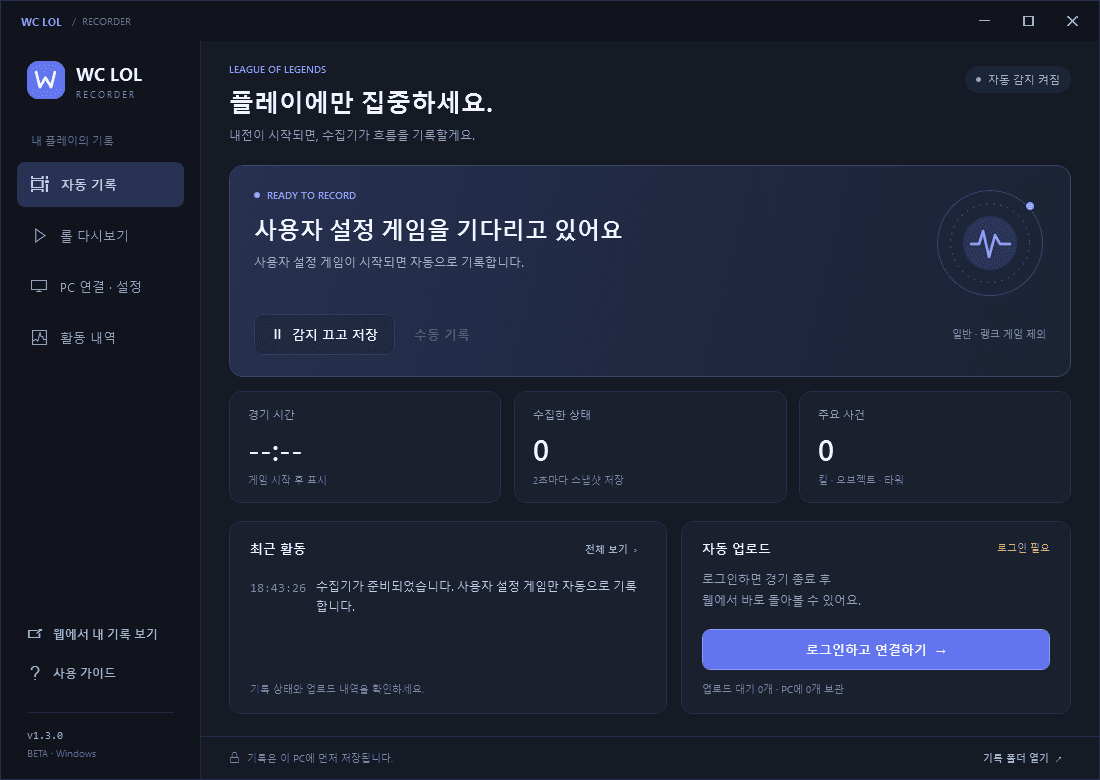
Task: Click the 자동 업로드 panel title
Action: [x=736, y=549]
